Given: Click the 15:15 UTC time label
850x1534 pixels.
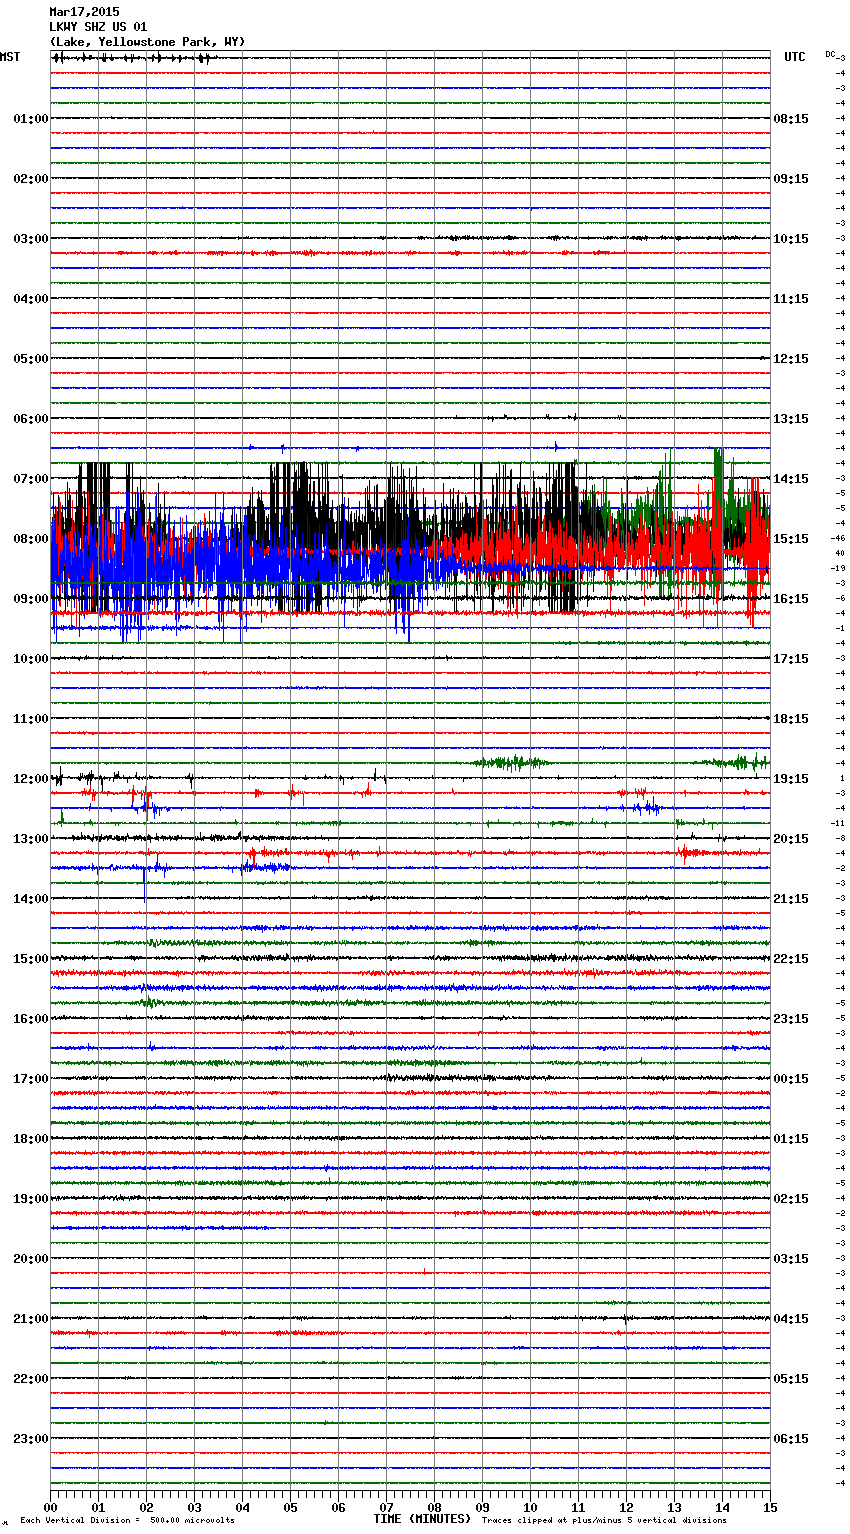Looking at the screenshot, I should coord(791,539).
